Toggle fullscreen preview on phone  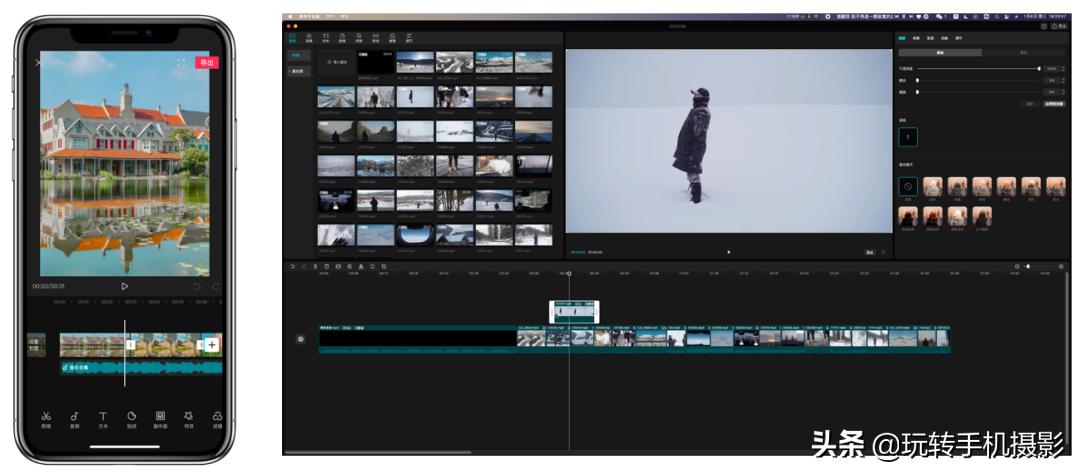pyautogui.click(x=181, y=62)
